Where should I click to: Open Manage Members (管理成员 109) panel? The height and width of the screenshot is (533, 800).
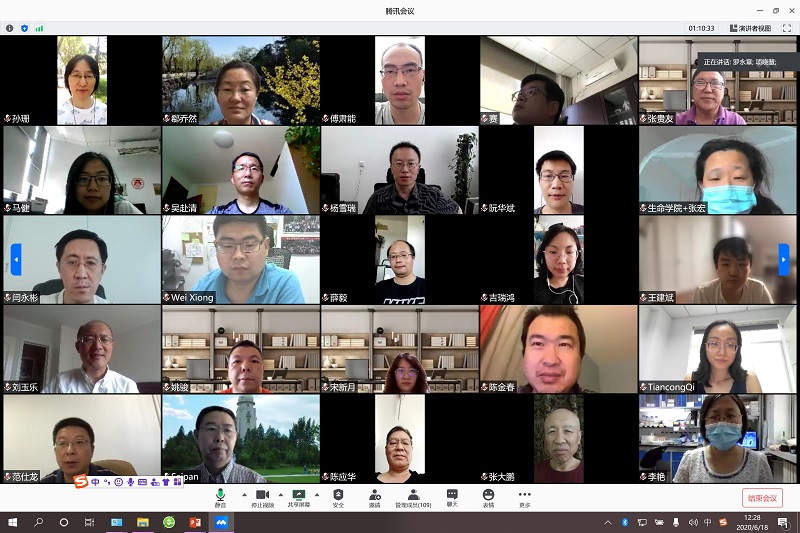coord(413,496)
